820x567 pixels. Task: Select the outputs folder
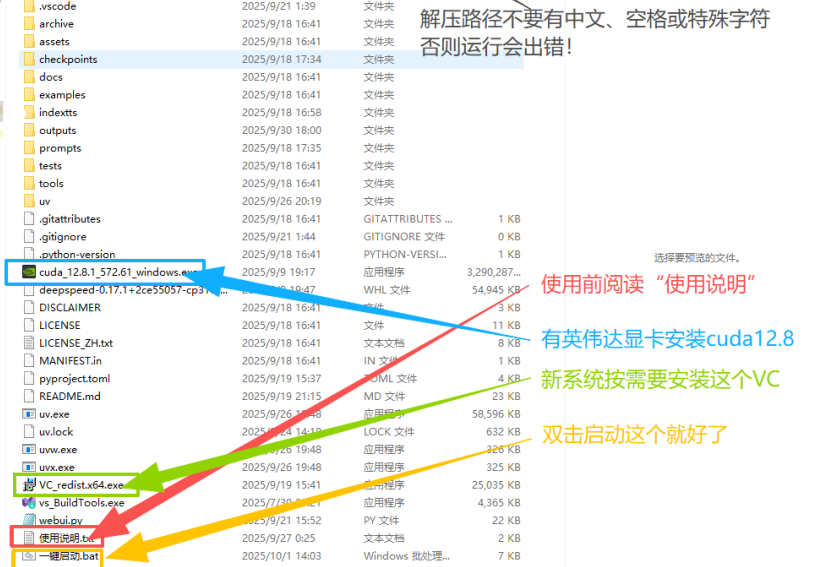coord(57,130)
